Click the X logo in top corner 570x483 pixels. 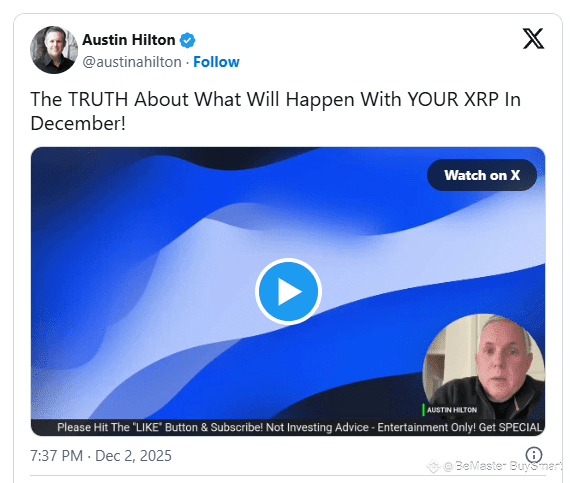click(x=533, y=39)
